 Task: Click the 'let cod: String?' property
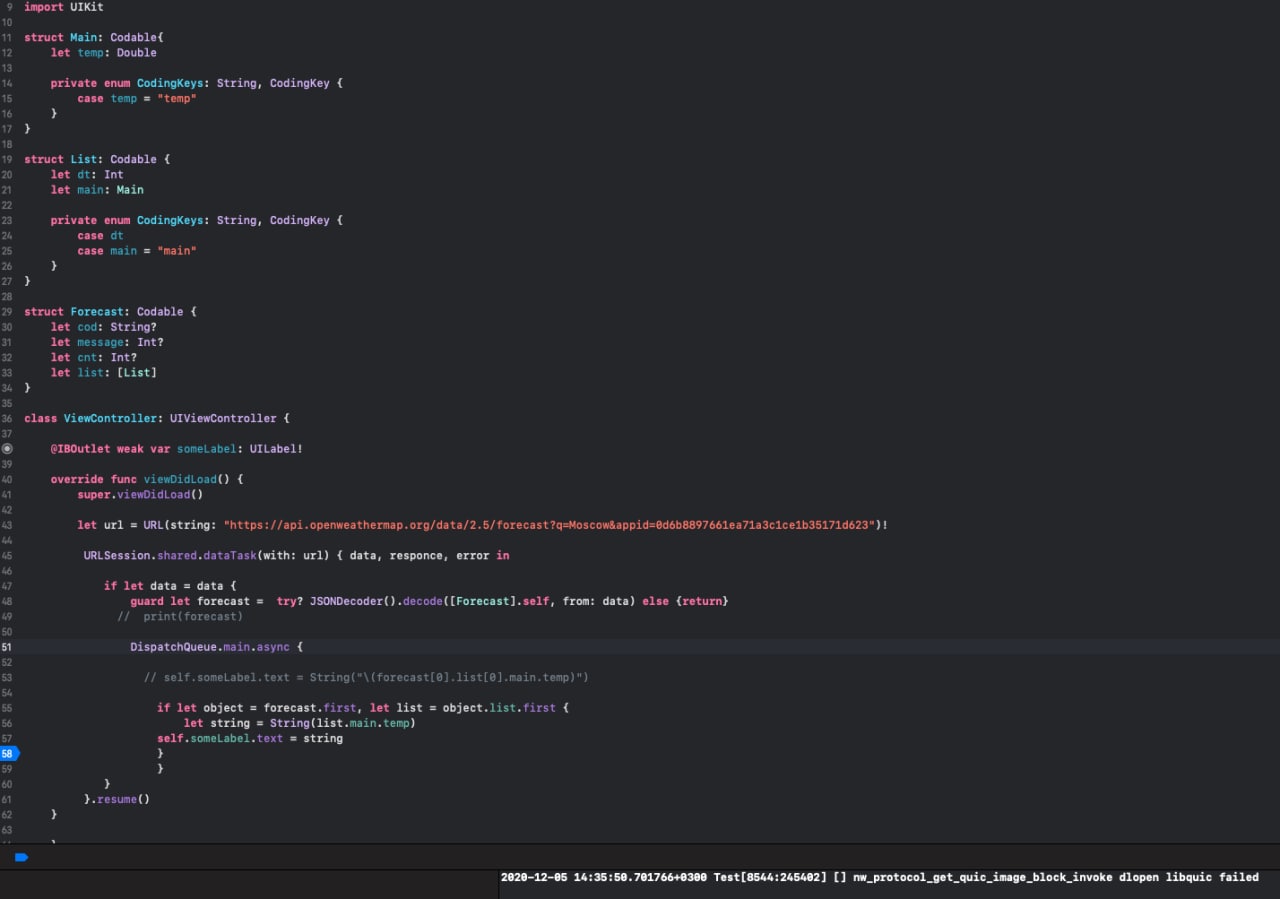[x=104, y=327]
